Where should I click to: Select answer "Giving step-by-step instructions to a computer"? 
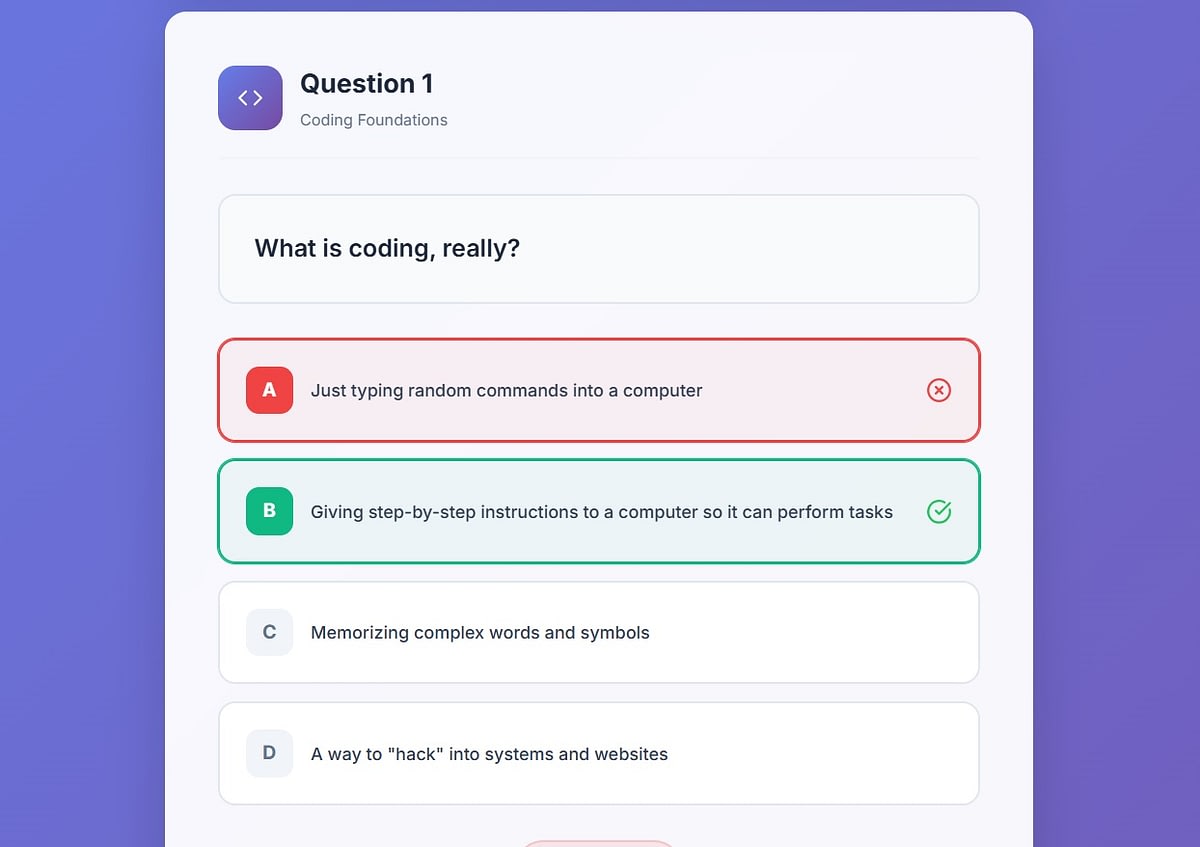click(601, 512)
